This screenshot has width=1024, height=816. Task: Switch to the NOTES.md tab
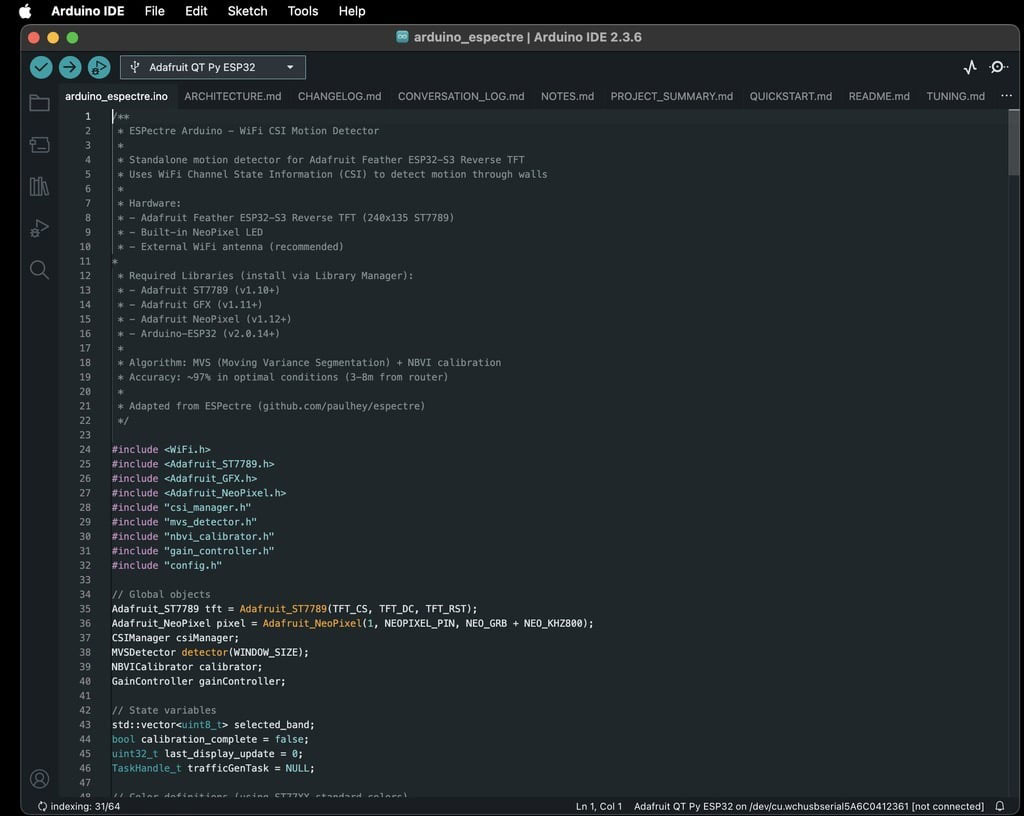568,96
